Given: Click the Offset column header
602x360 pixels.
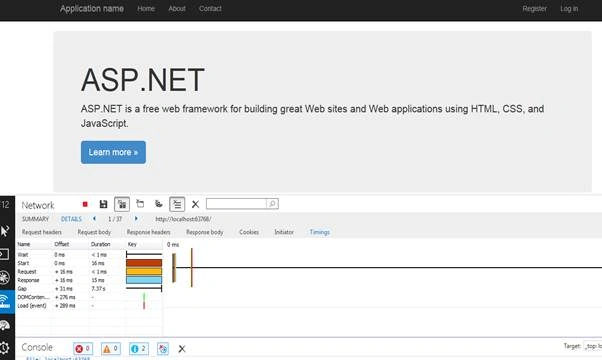Looking at the screenshot, I should click(x=62, y=244).
